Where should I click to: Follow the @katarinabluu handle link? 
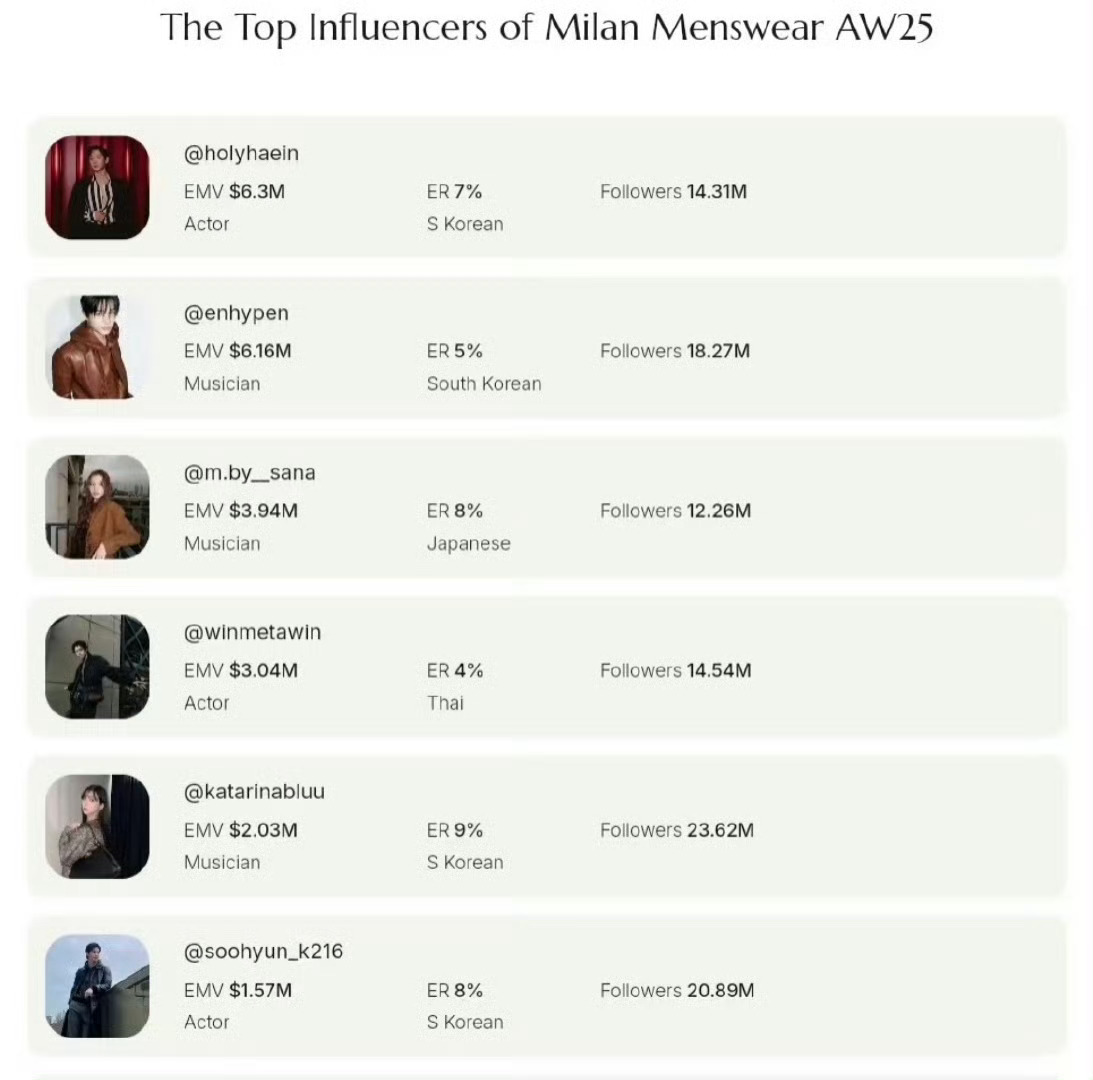(254, 792)
